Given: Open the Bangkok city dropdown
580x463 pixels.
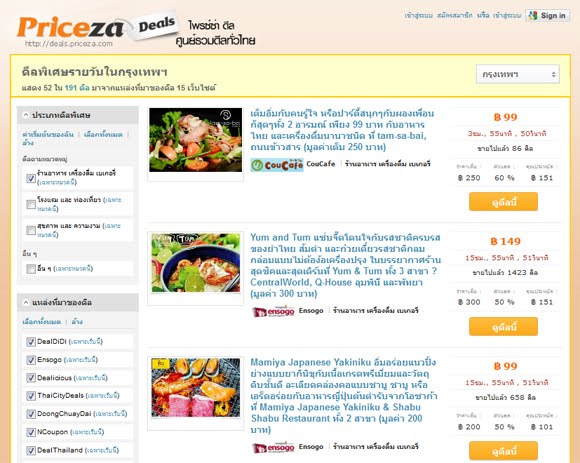Looking at the screenshot, I should click(517, 74).
